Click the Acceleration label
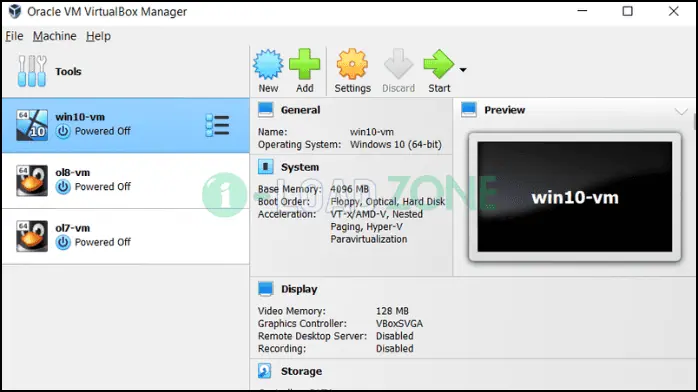698x392 pixels. click(287, 214)
